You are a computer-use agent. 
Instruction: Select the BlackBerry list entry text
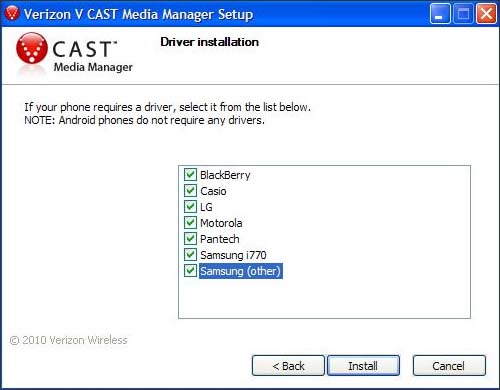[x=225, y=175]
